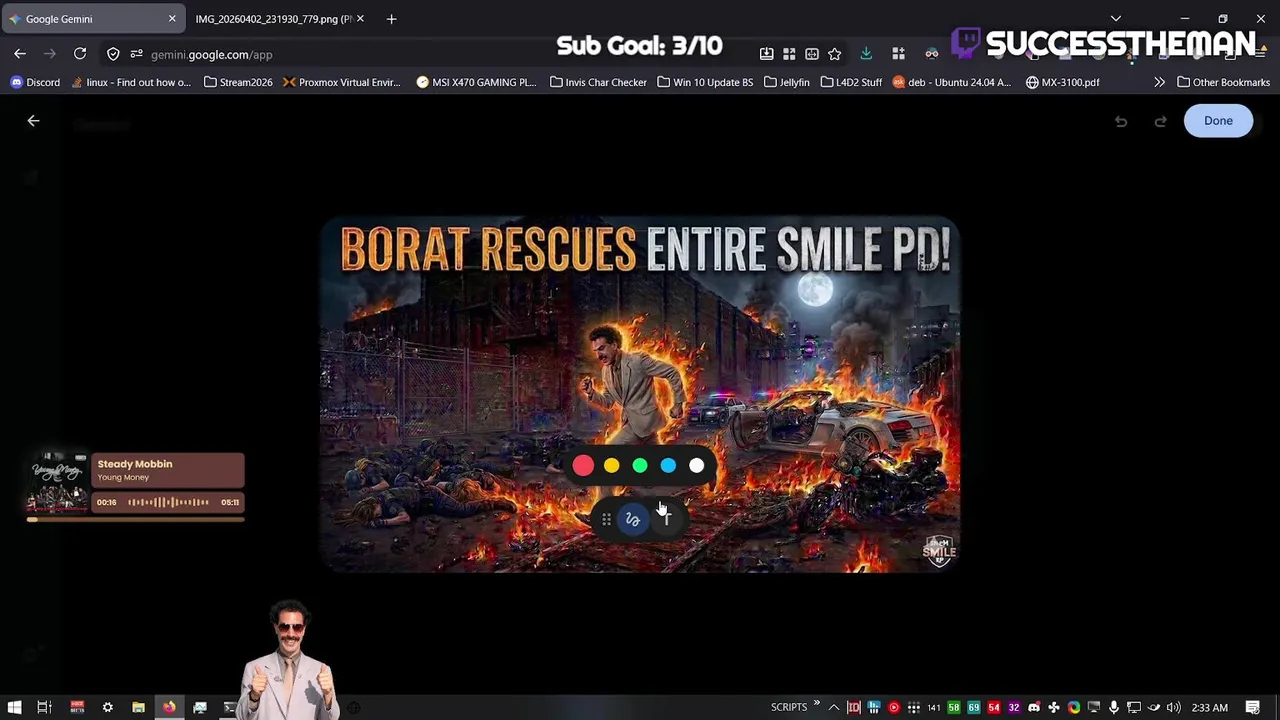Open the Discord bookmark
This screenshot has width=1280, height=720.
(x=35, y=82)
